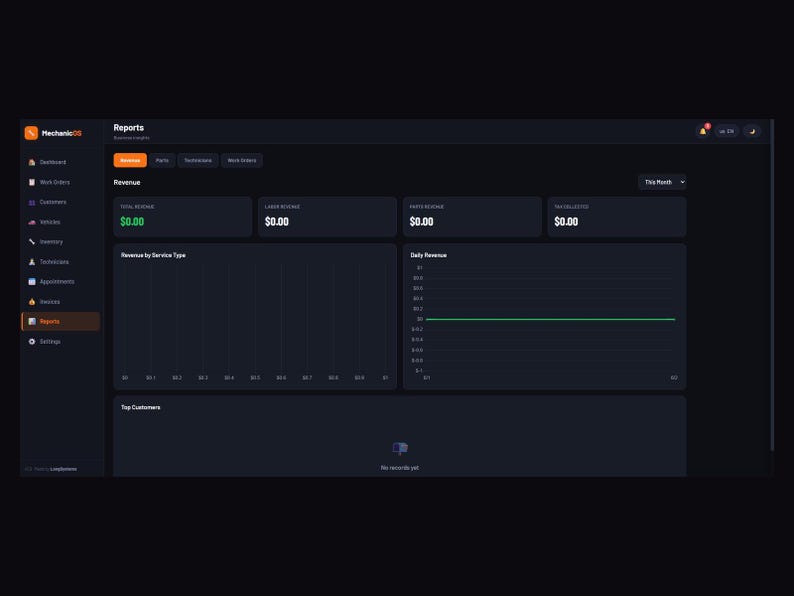Click the Top Customers heading

pyautogui.click(x=140, y=407)
